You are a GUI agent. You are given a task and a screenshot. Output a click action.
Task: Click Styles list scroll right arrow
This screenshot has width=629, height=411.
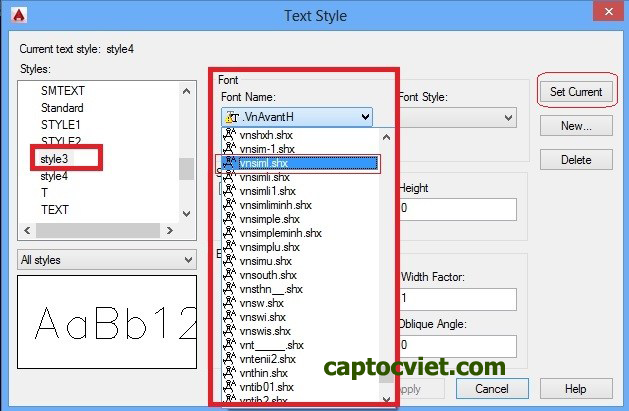[170, 230]
